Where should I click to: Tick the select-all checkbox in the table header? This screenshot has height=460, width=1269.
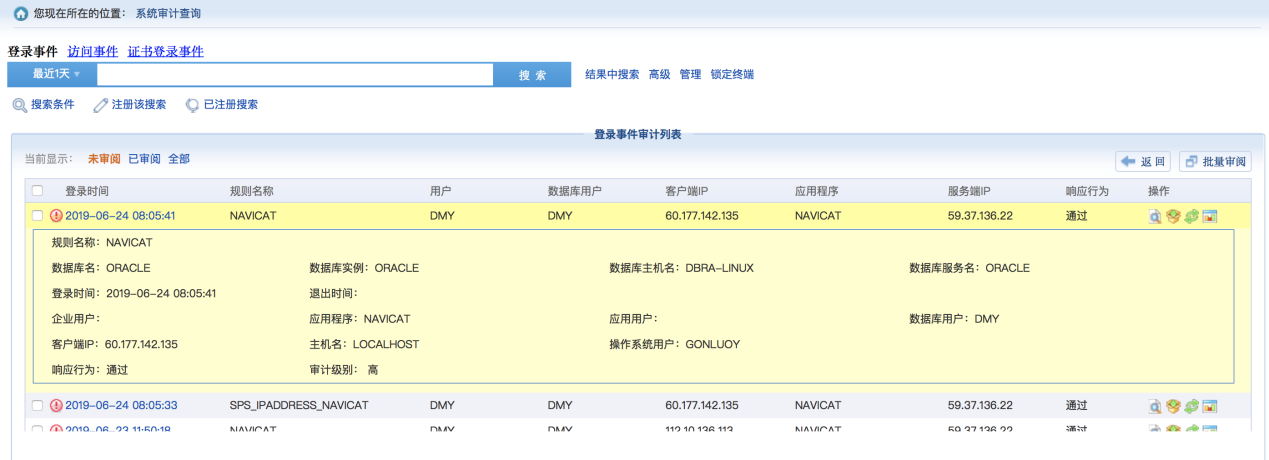[x=37, y=191]
